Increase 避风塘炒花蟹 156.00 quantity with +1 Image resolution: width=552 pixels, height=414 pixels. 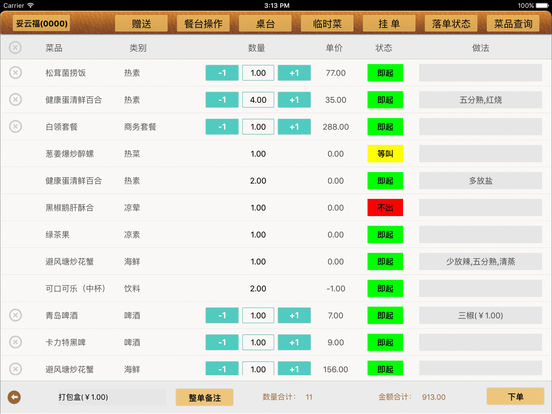coord(294,369)
